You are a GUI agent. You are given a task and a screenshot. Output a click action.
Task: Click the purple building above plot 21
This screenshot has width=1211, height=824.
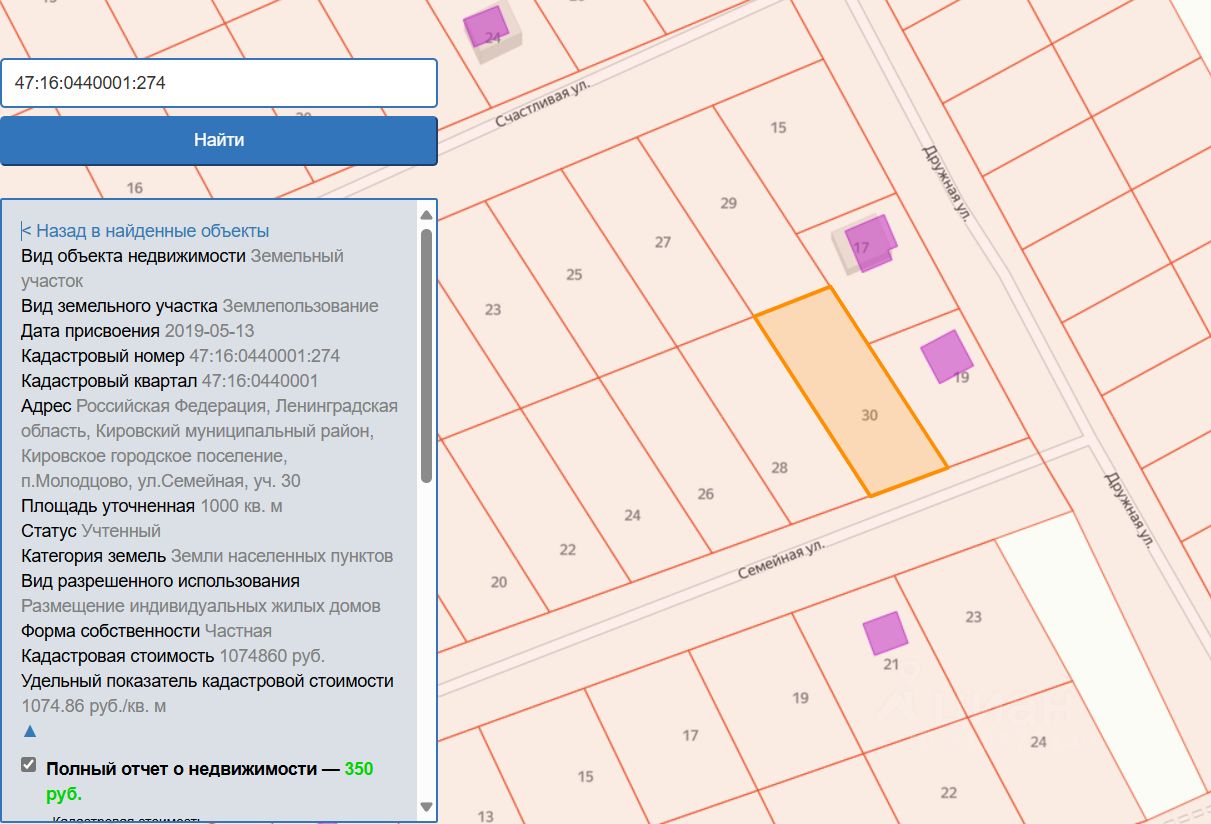click(885, 633)
